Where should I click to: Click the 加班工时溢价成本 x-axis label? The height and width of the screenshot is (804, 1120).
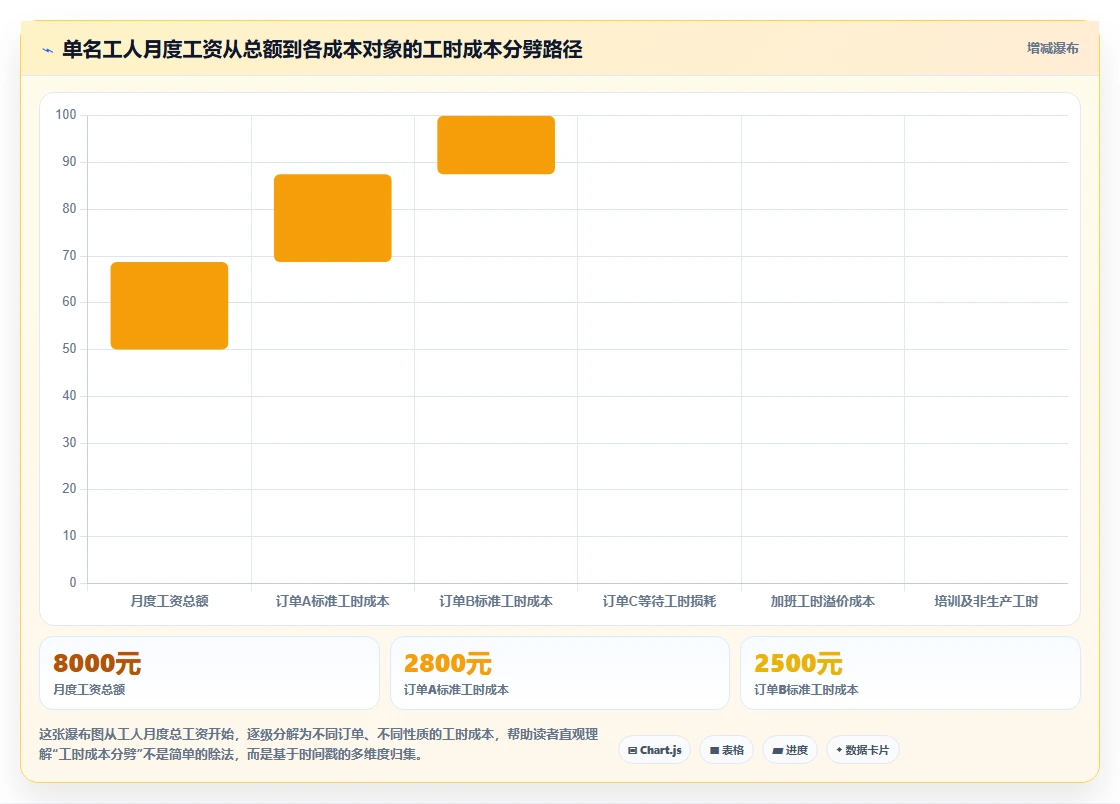823,601
